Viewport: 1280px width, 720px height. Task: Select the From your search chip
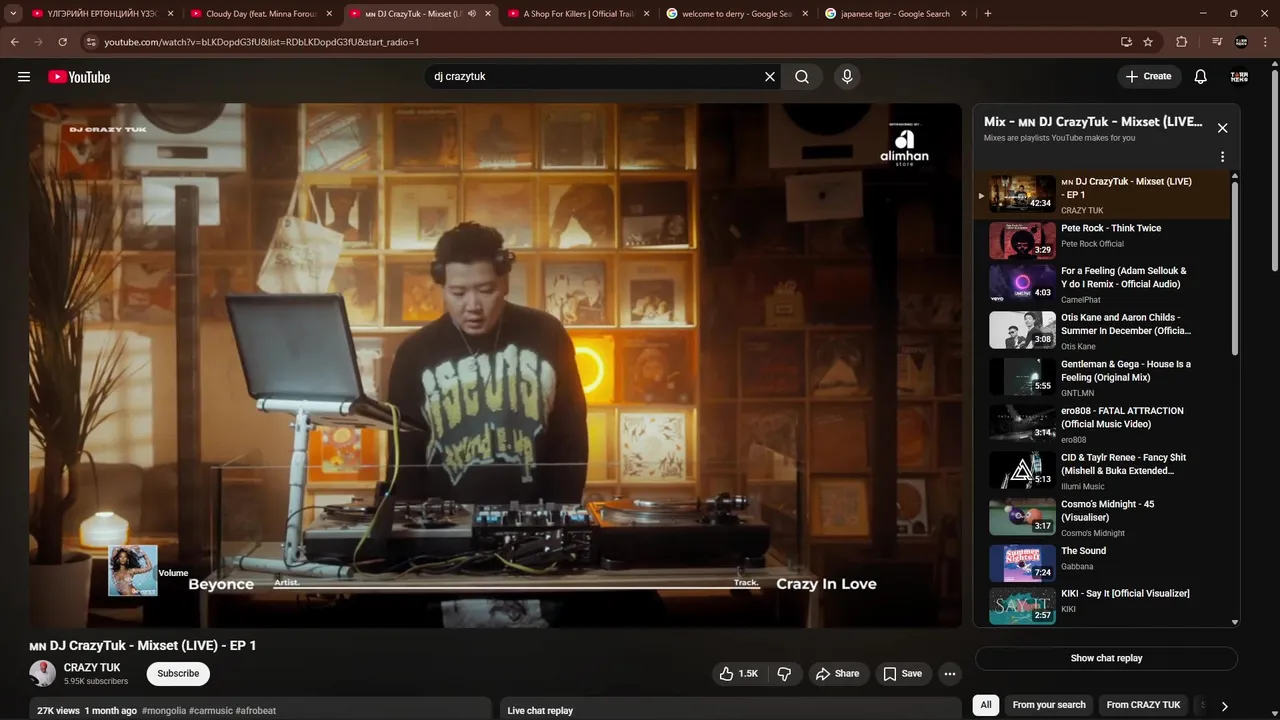tap(1049, 705)
